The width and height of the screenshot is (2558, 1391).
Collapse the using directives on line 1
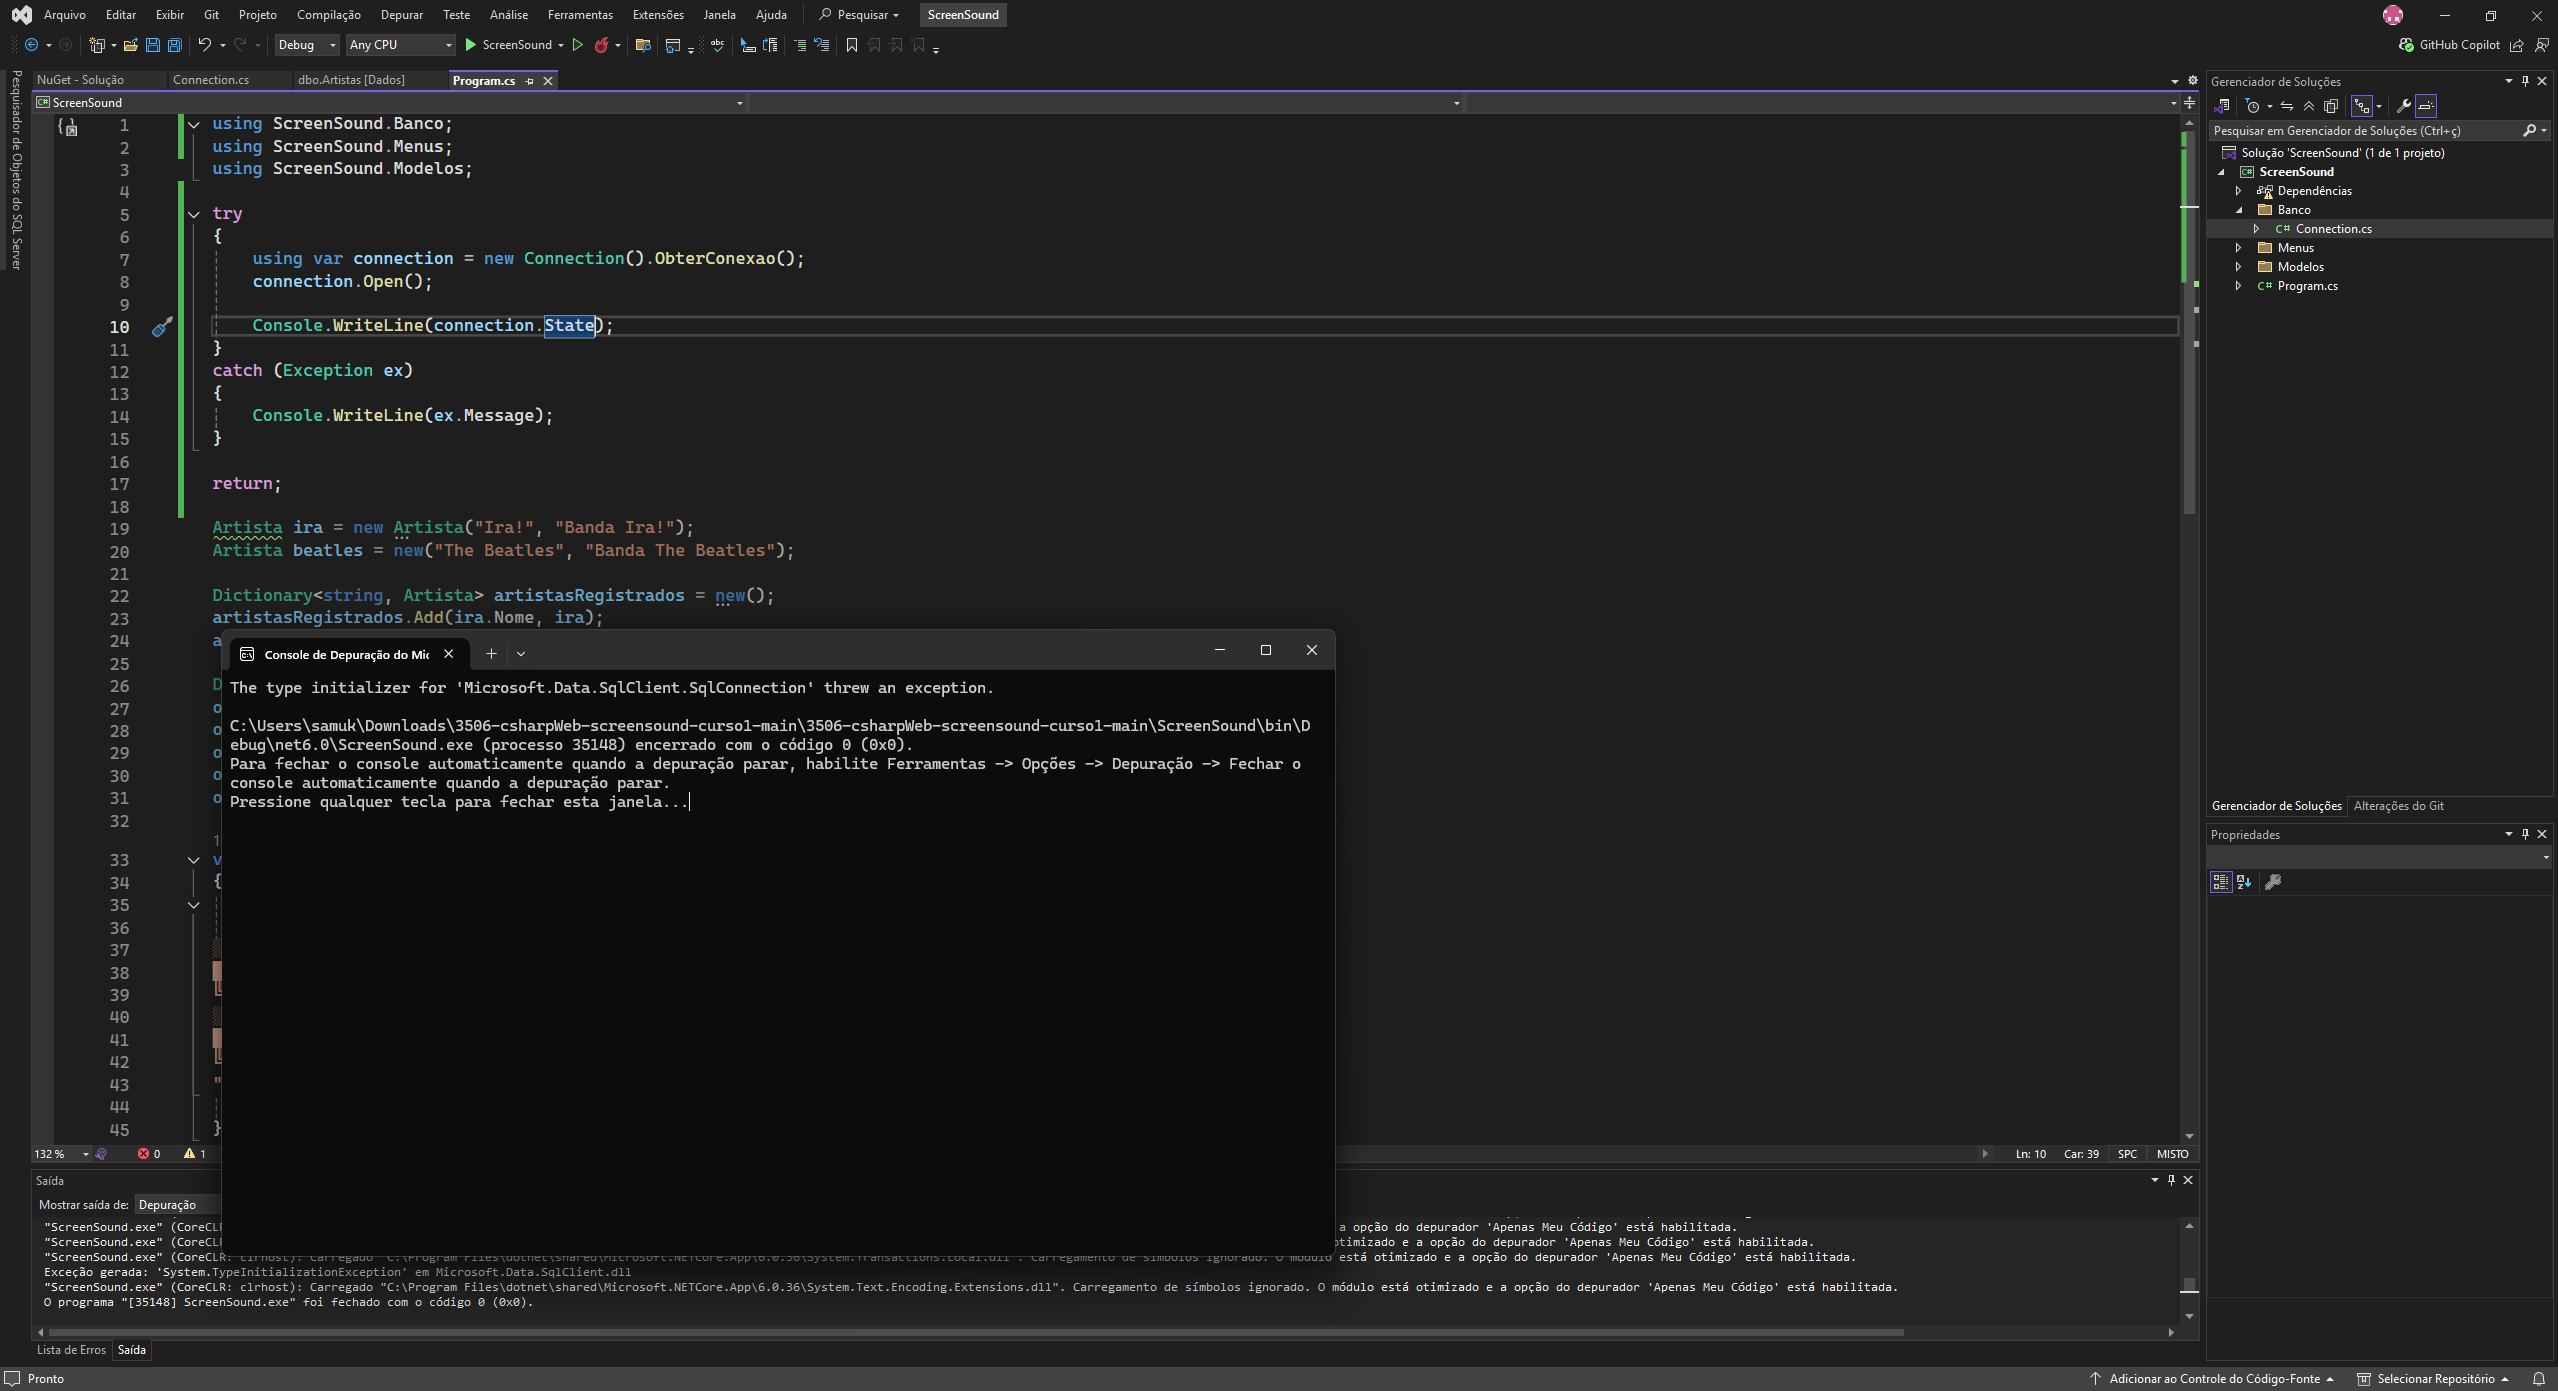(x=194, y=125)
